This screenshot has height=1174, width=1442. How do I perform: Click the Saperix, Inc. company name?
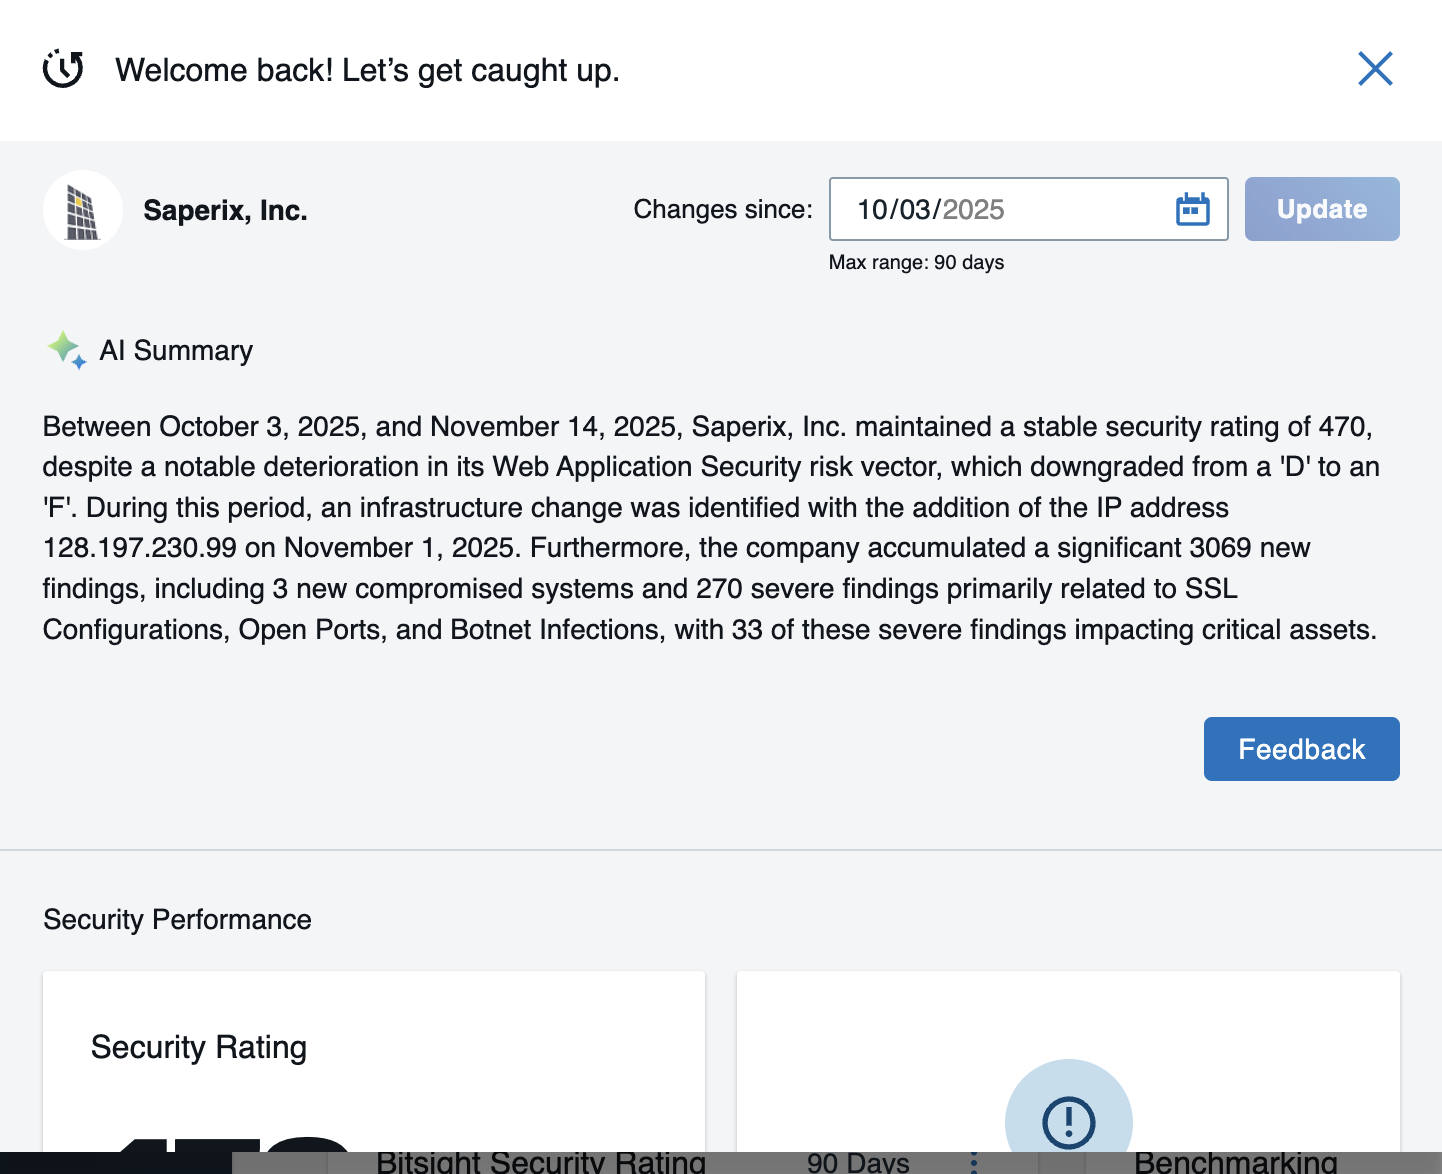tap(225, 210)
